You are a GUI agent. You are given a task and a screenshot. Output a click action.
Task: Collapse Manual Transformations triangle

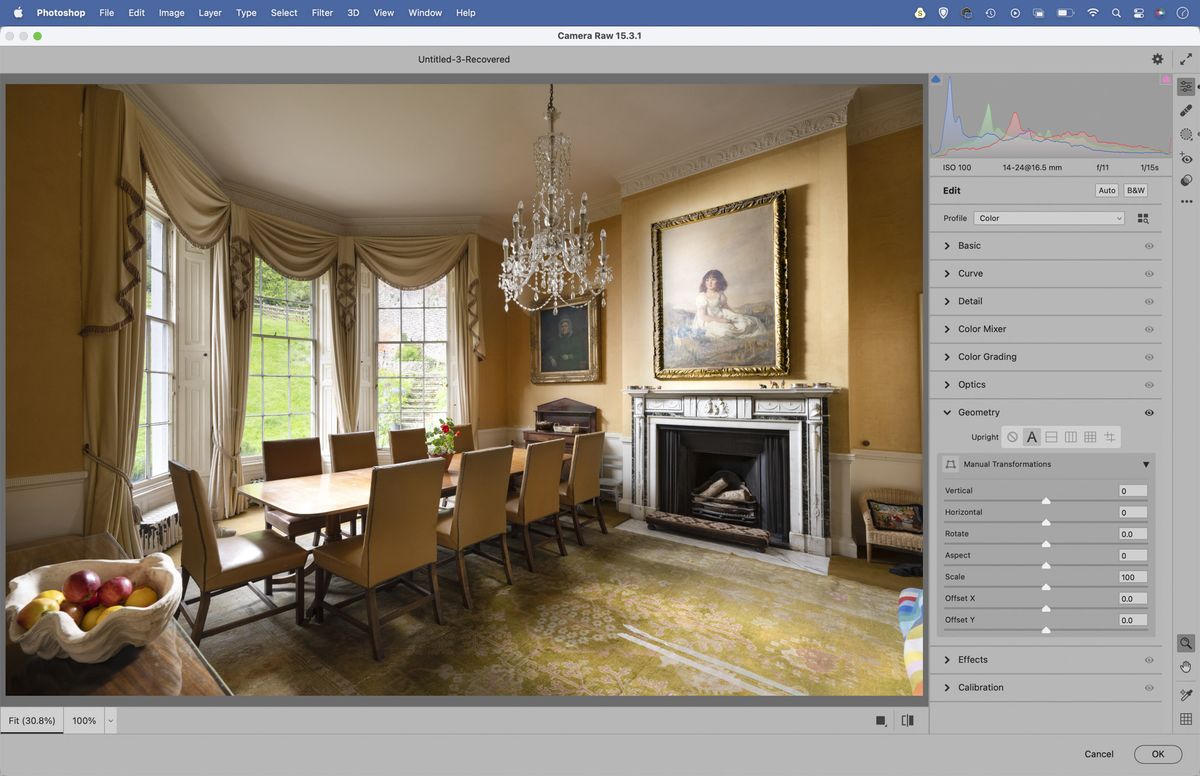[x=1146, y=464]
